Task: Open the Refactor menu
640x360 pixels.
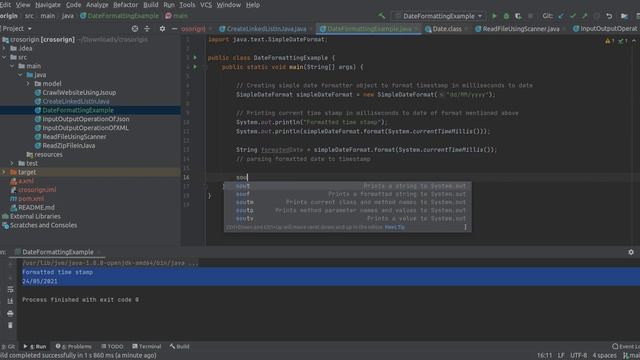Action: 125,5
